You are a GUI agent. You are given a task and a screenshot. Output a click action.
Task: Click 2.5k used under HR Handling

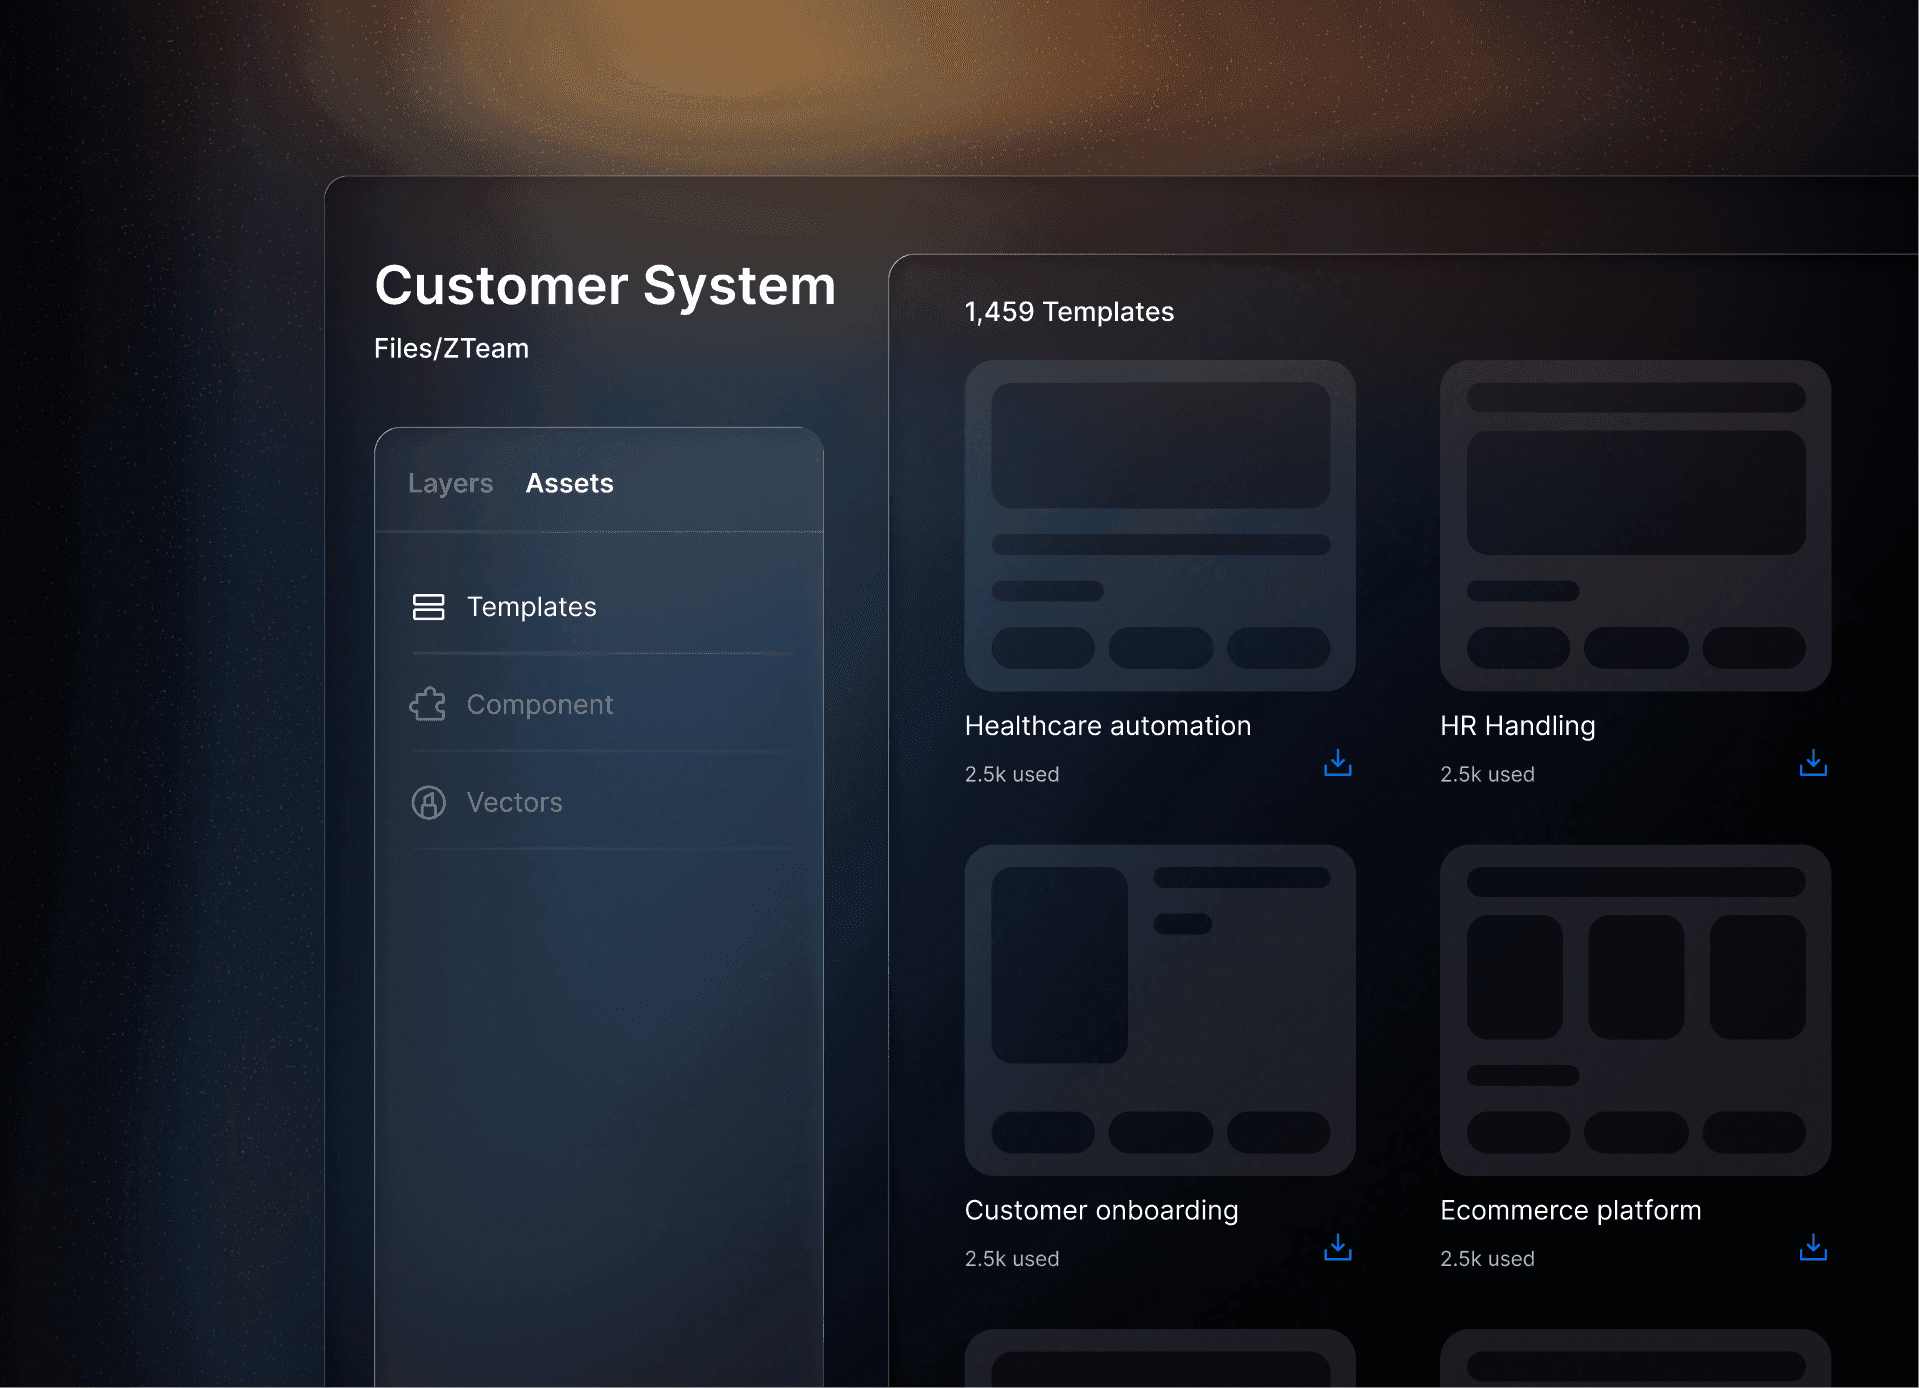tap(1487, 774)
